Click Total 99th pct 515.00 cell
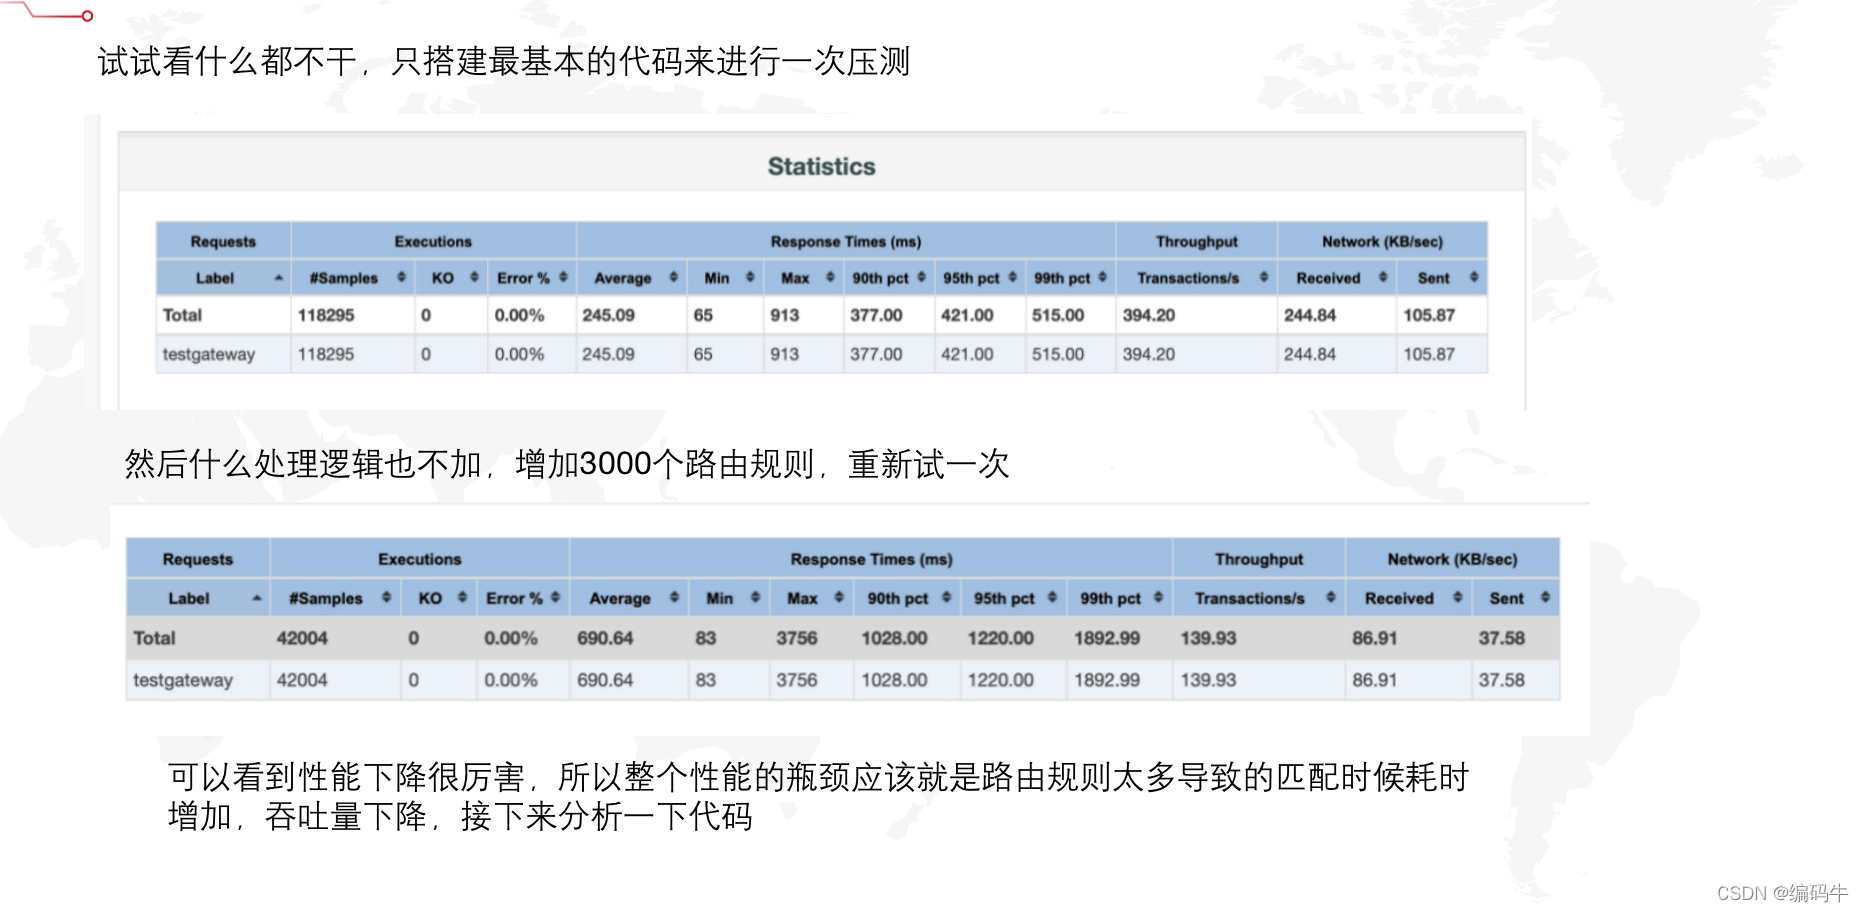The image size is (1864, 912). (x=1058, y=315)
